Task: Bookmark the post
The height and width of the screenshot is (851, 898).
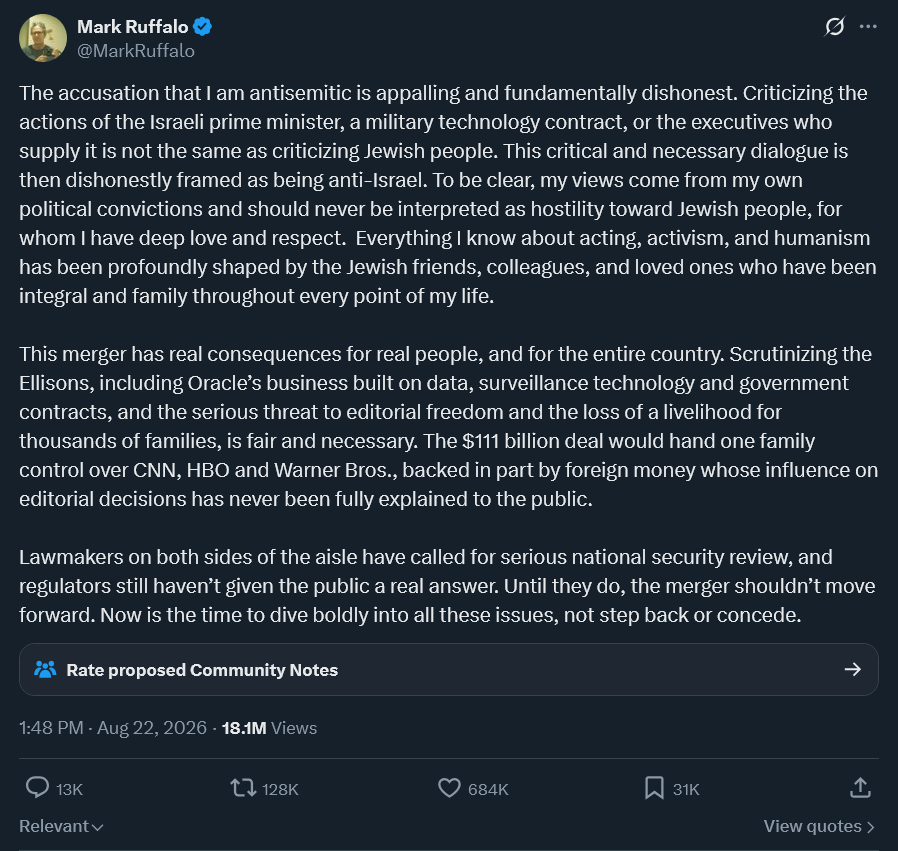Action: click(654, 788)
